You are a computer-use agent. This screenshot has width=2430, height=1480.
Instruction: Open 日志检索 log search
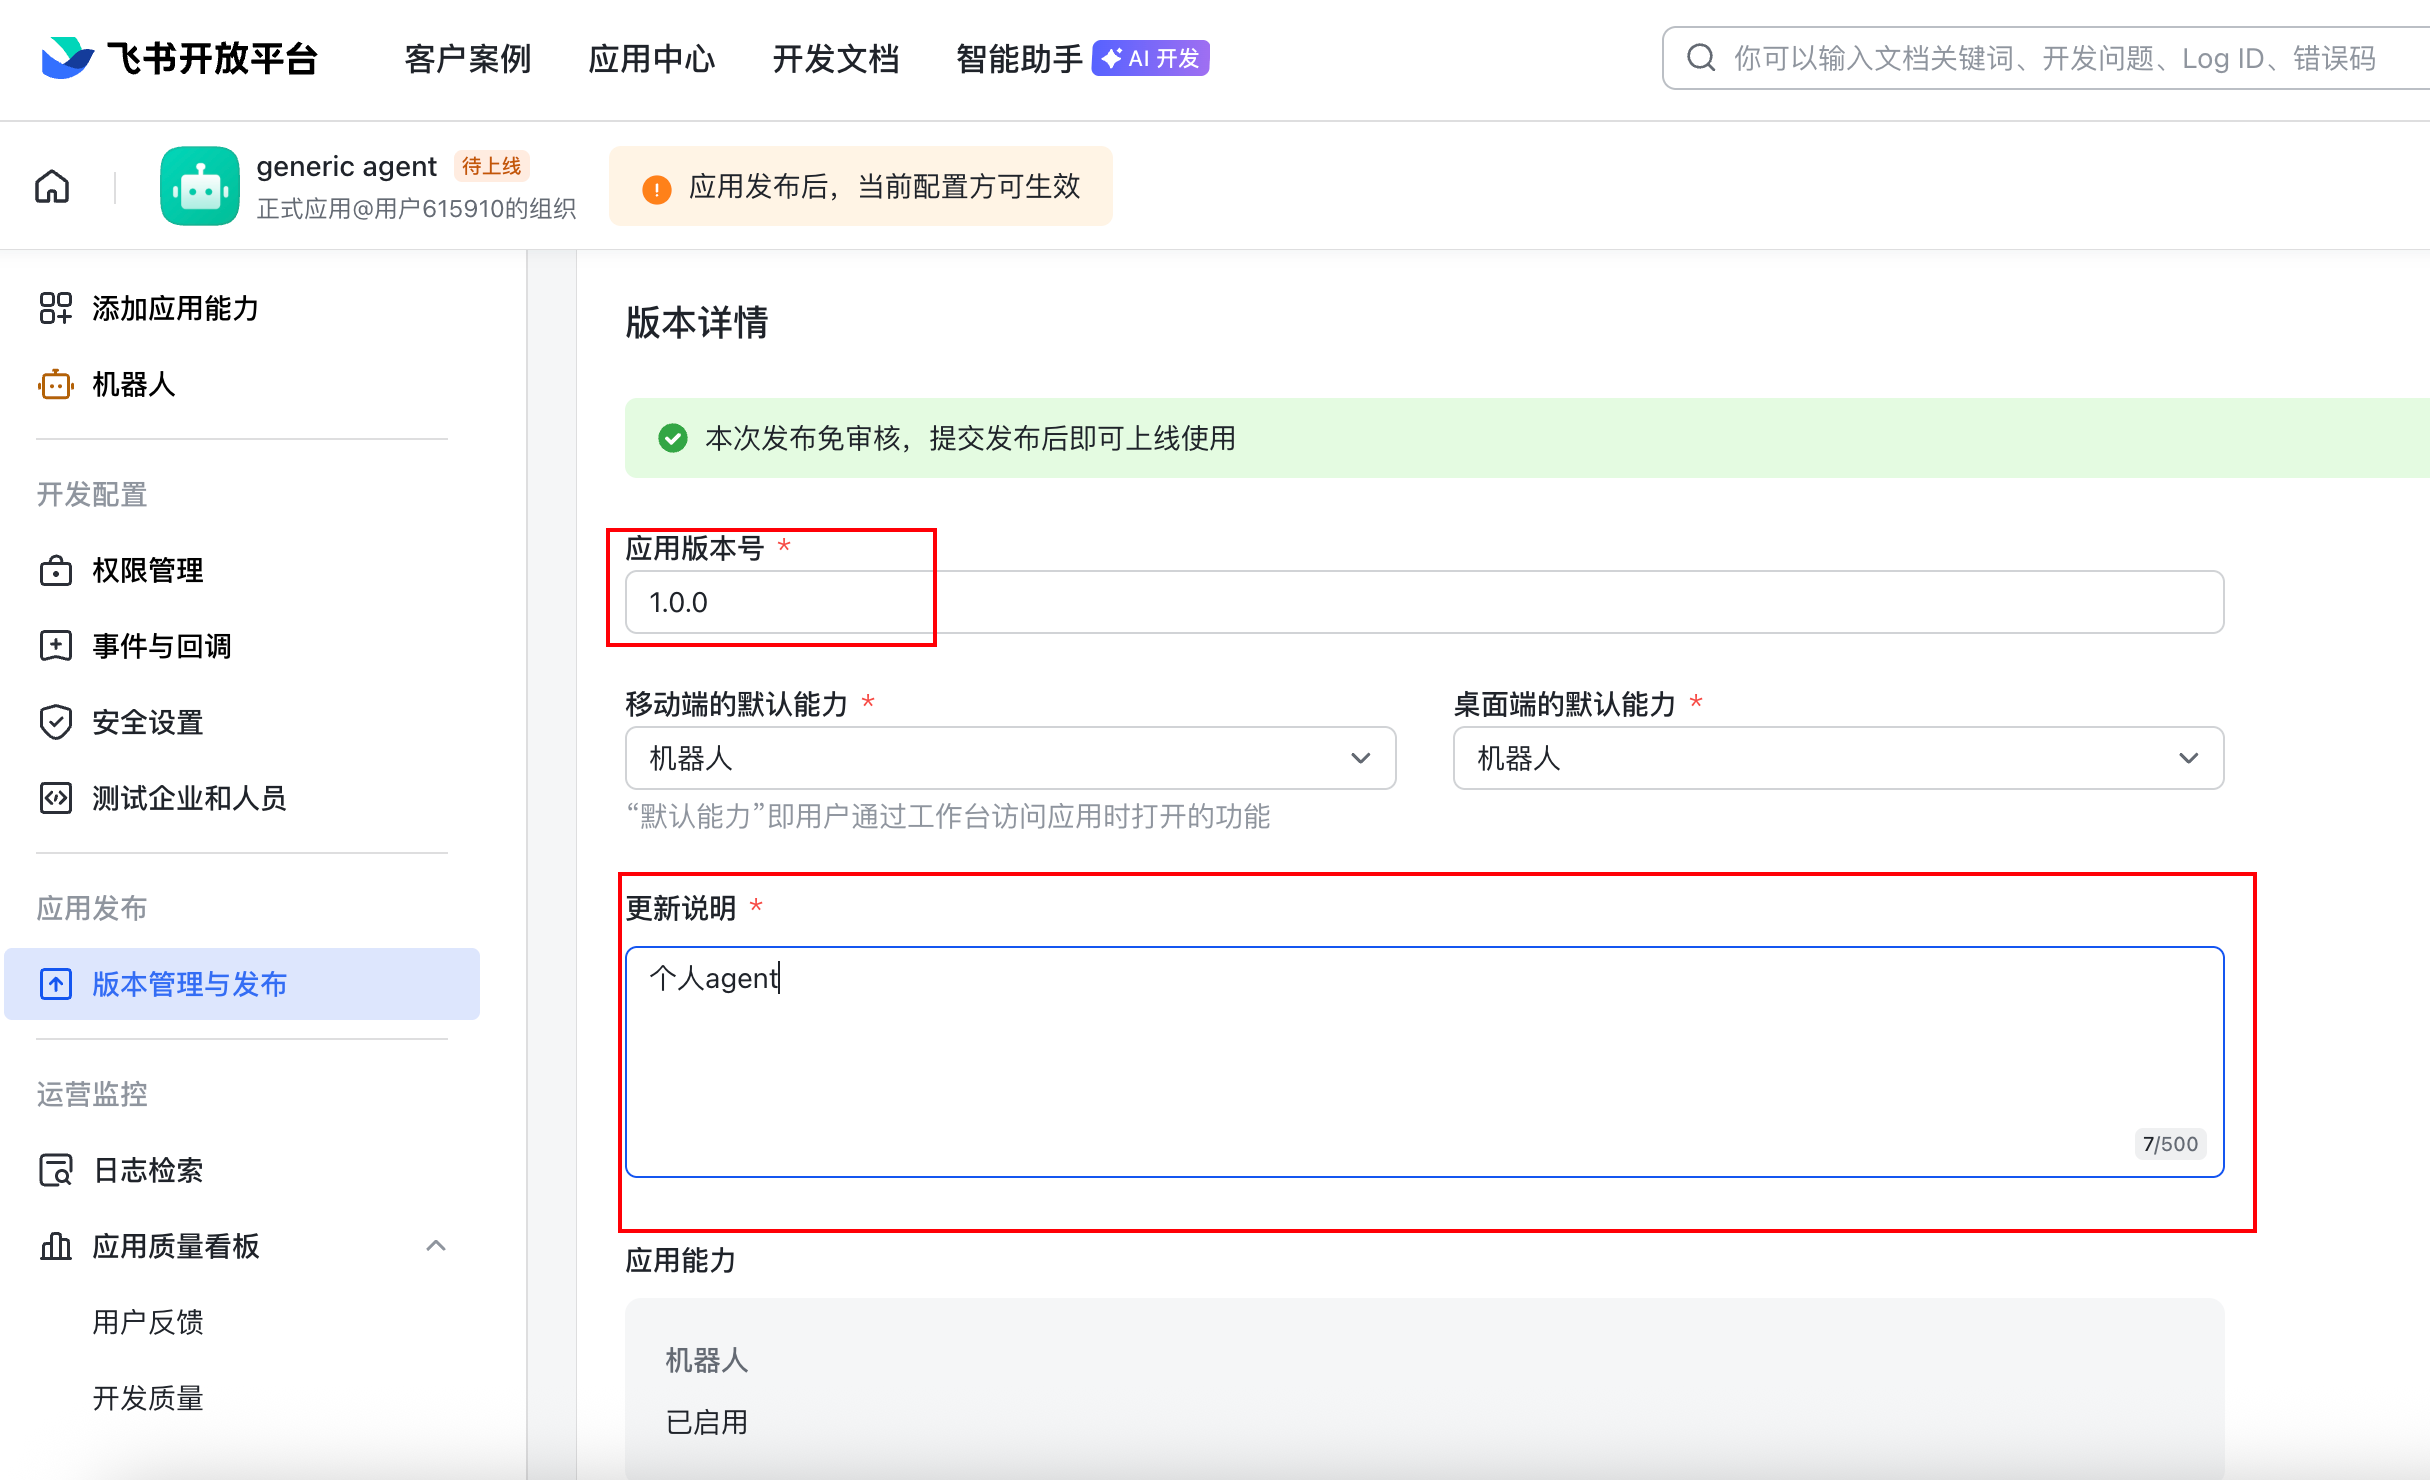(147, 1170)
